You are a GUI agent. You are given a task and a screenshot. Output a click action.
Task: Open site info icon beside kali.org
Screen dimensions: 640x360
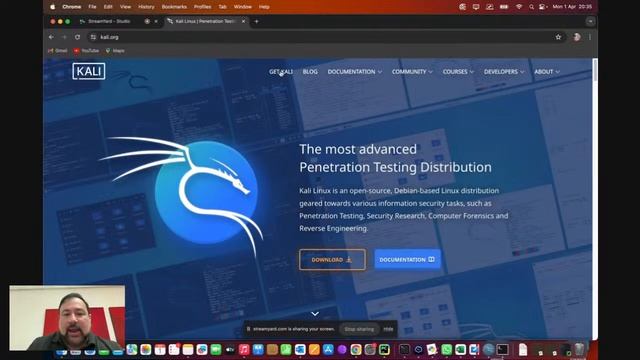[x=93, y=37]
